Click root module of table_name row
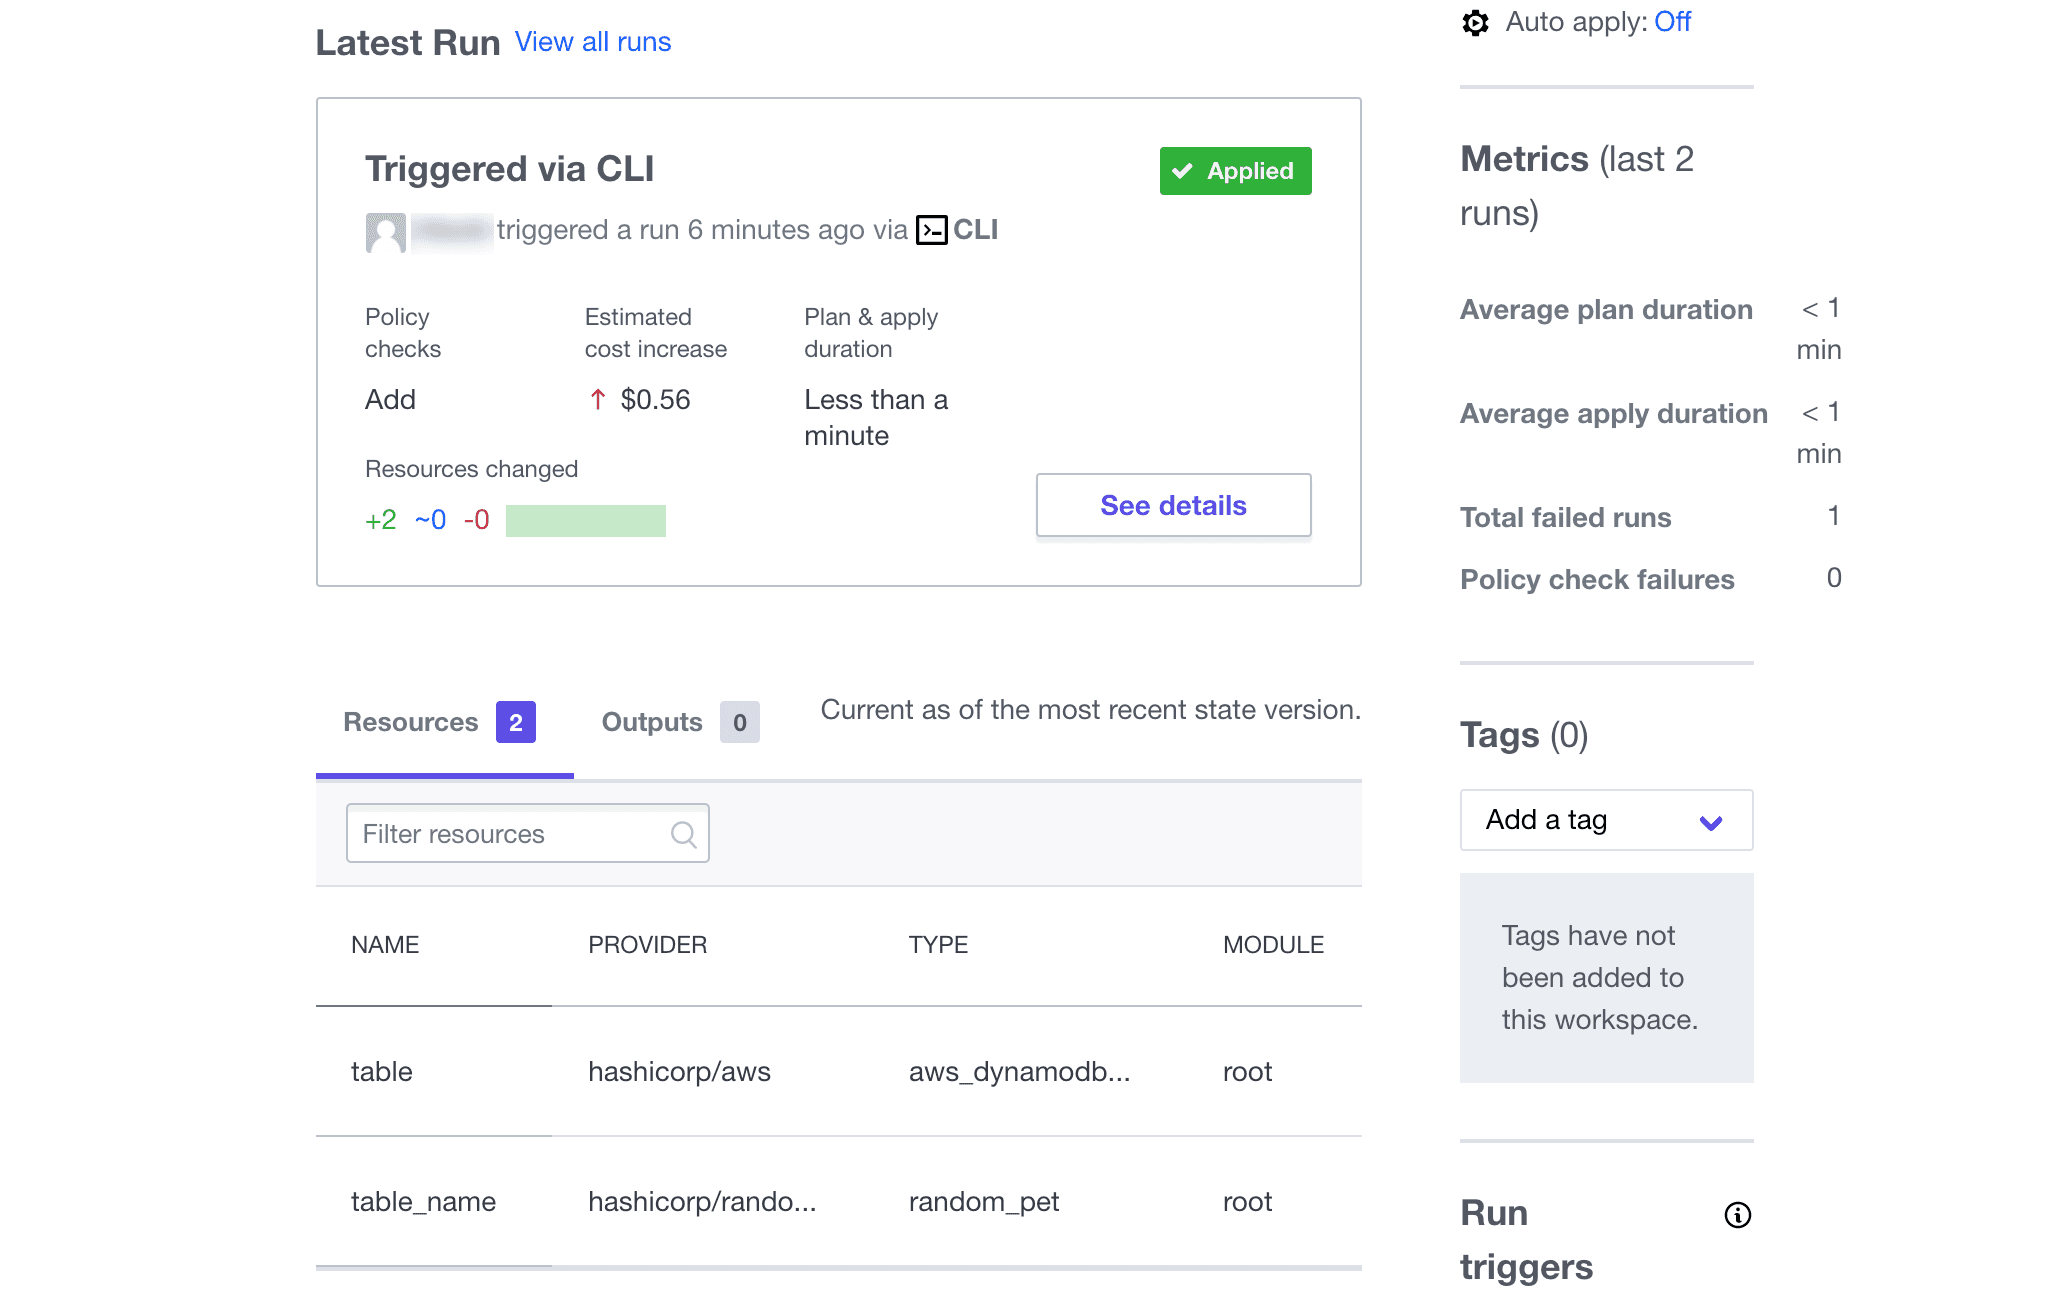This screenshot has height=1303, width=2054. click(1248, 1202)
